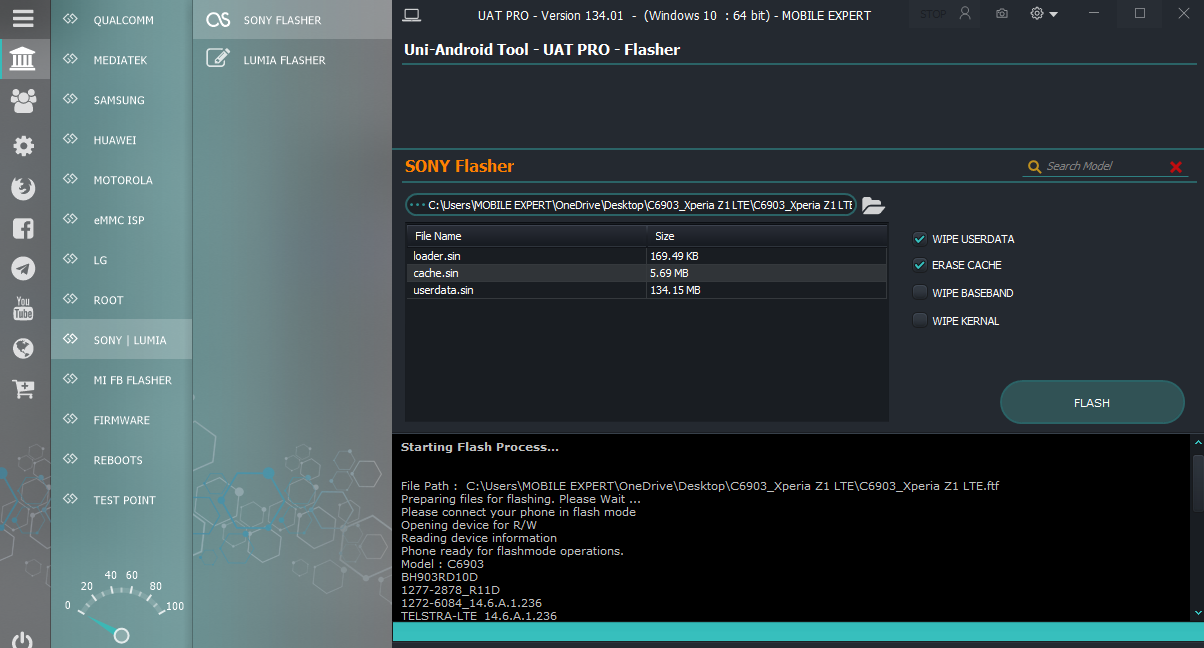Select the bank building sidebar icon
This screenshot has height=648, width=1204.
click(x=23, y=60)
